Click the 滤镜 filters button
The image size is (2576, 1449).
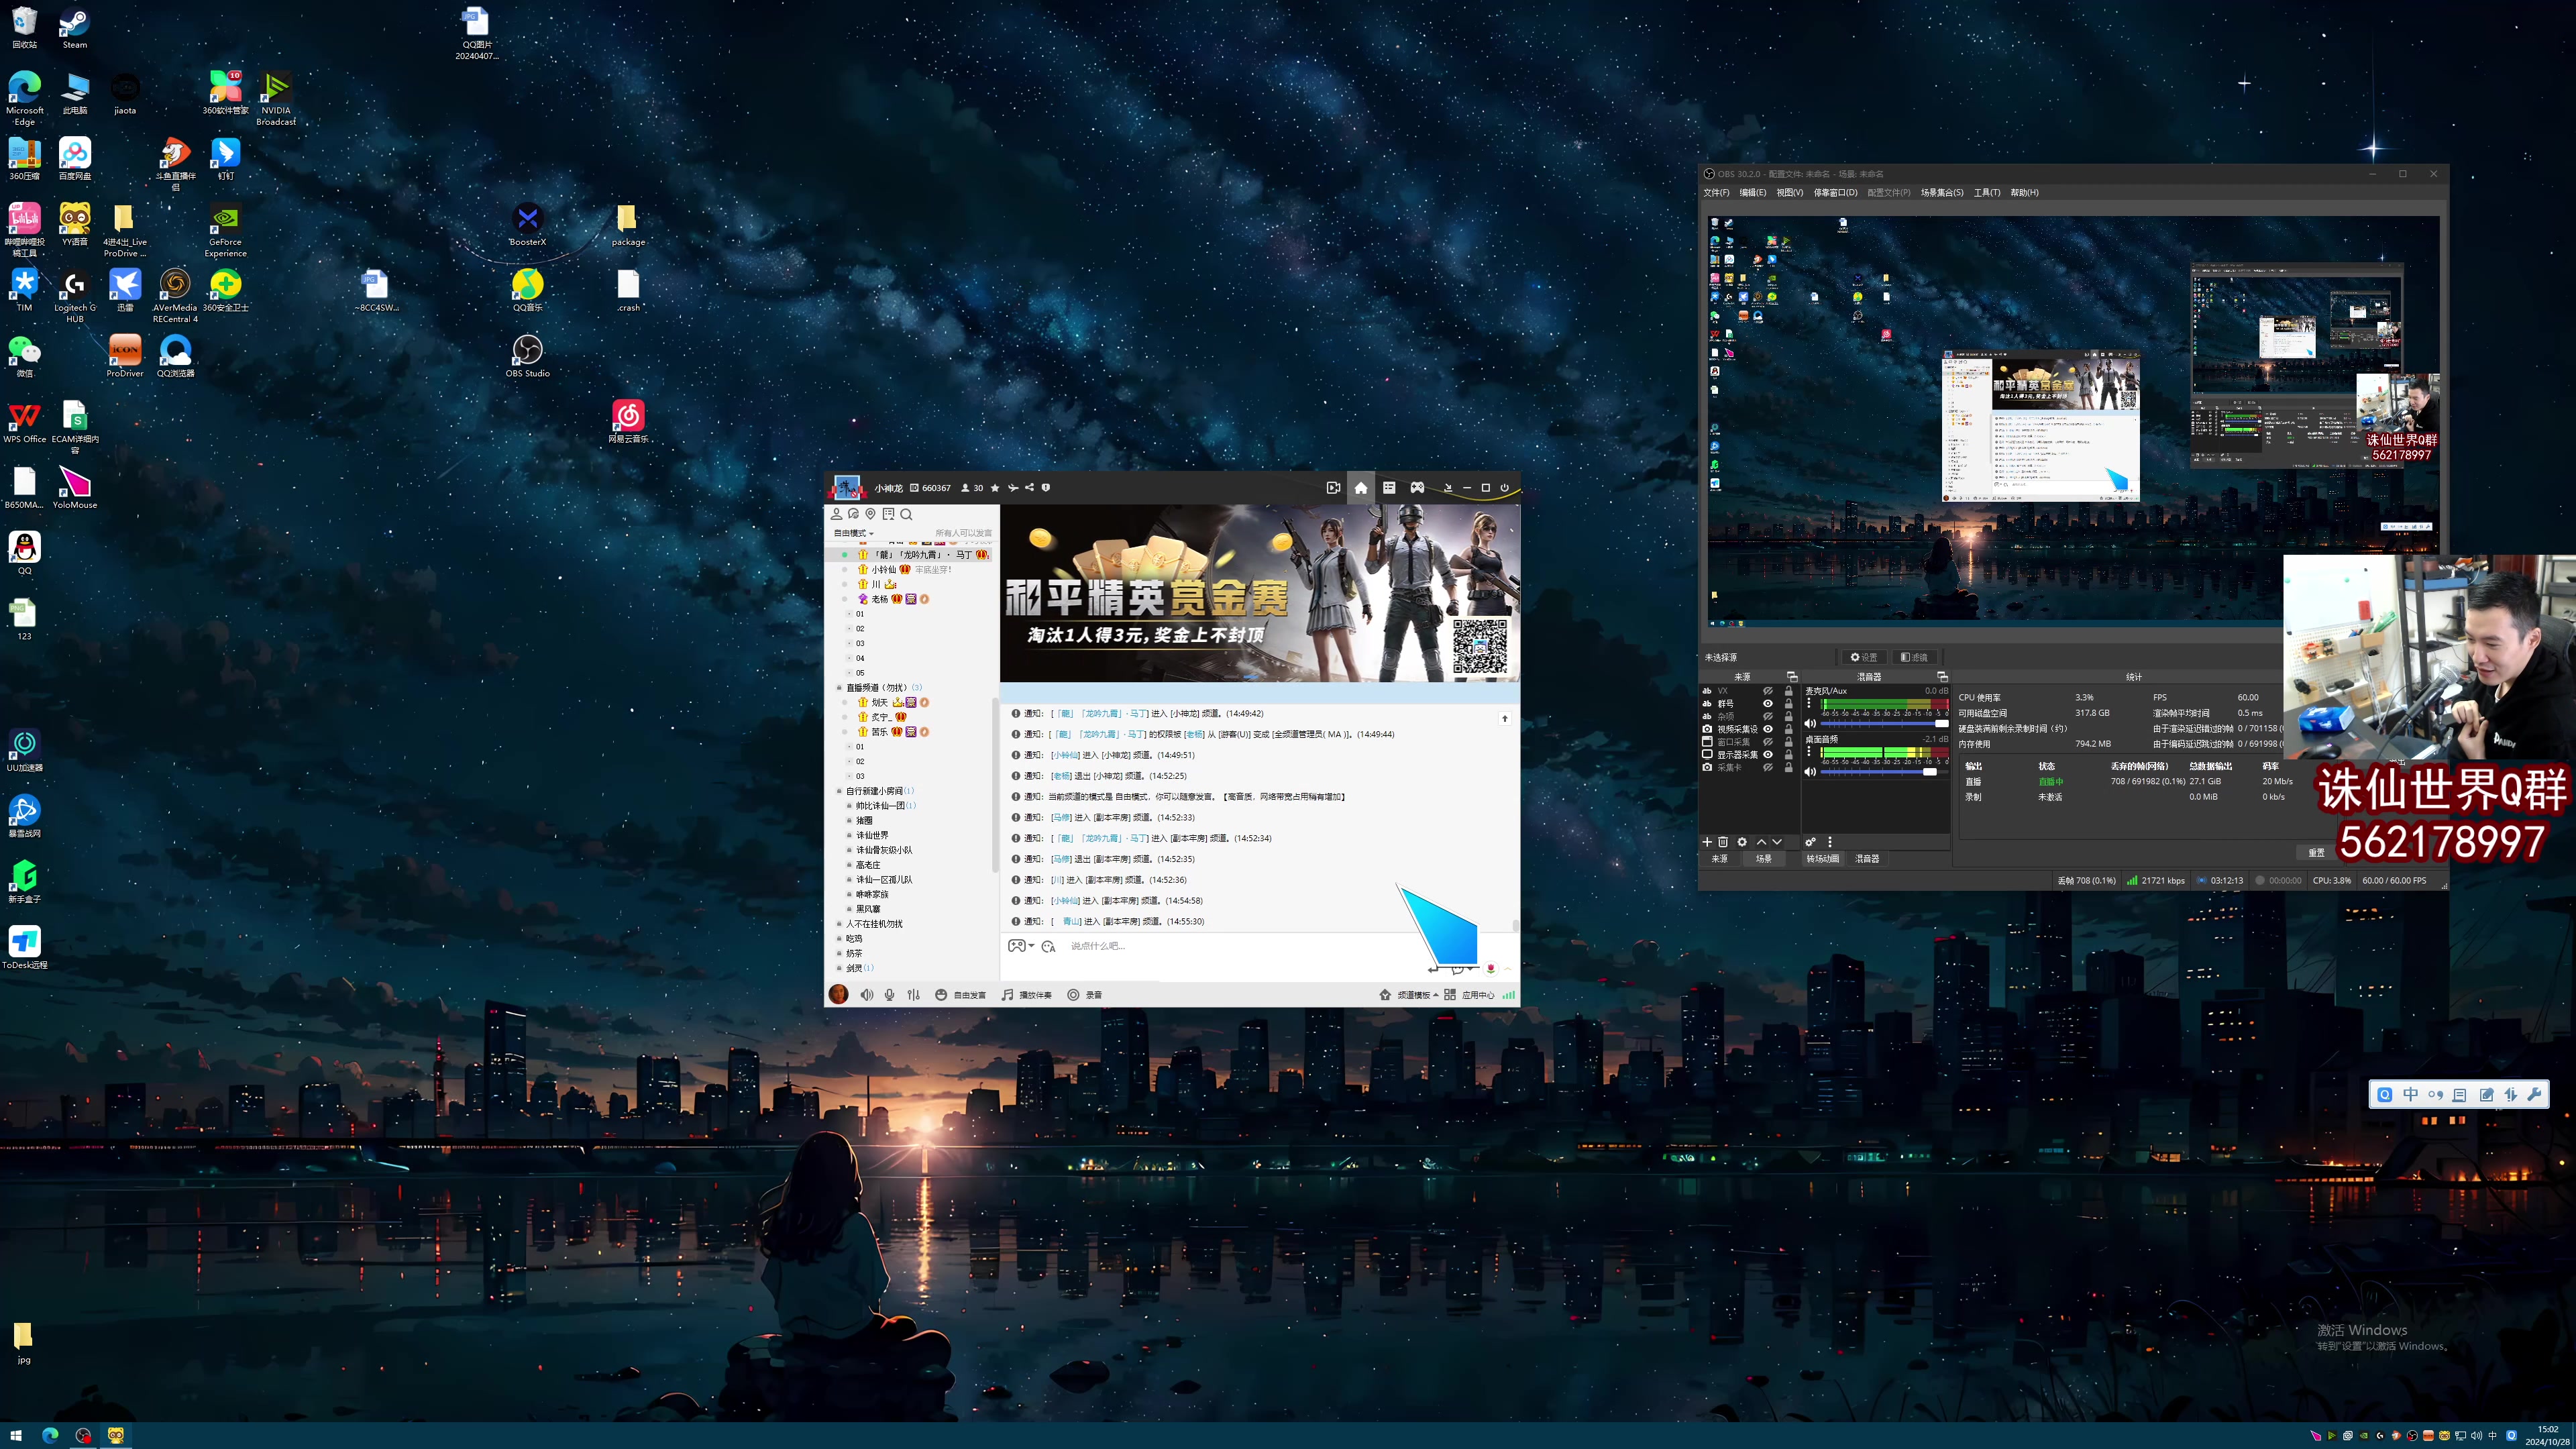(1914, 657)
